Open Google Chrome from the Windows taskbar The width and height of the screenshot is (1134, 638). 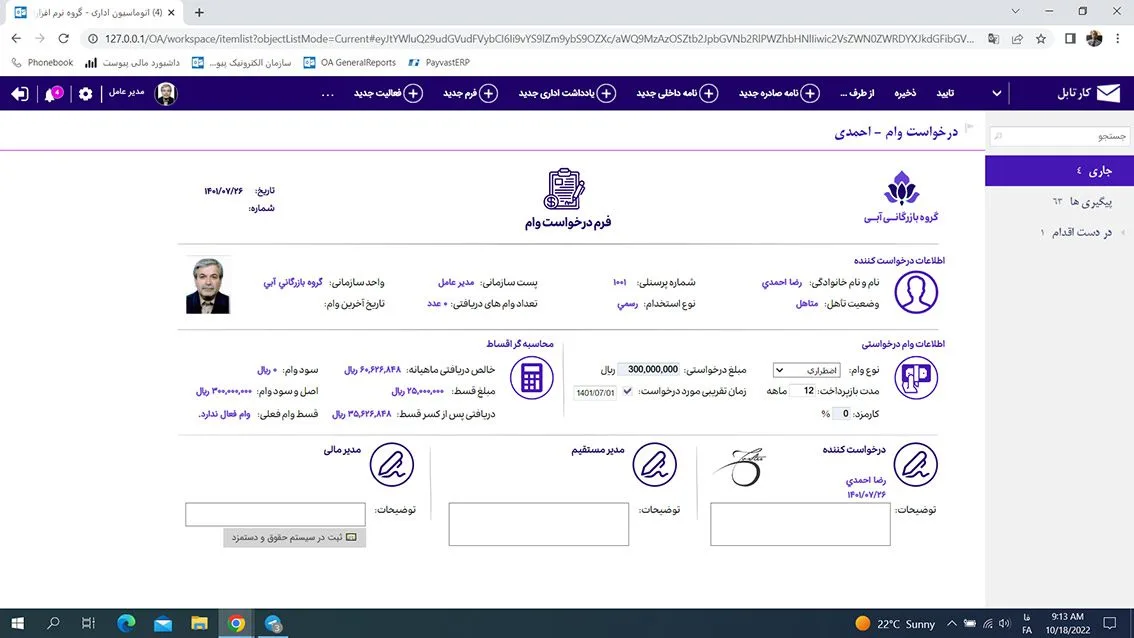coord(237,623)
